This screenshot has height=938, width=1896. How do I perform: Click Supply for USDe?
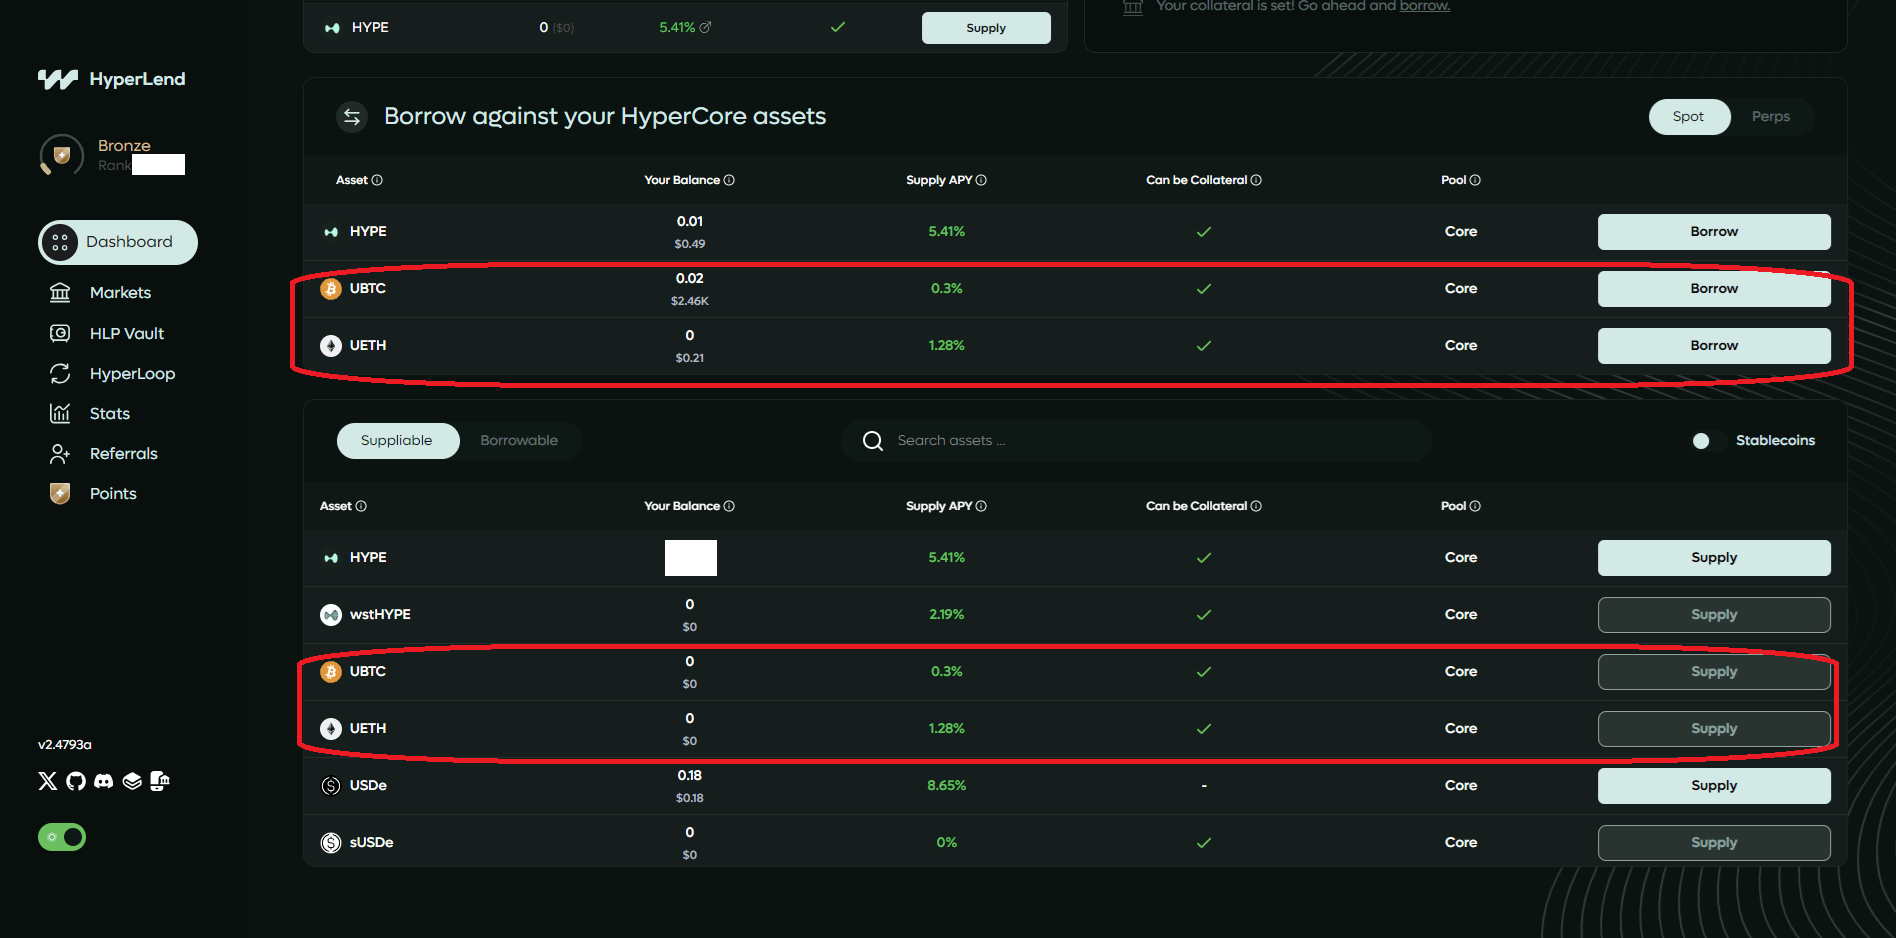(x=1714, y=786)
